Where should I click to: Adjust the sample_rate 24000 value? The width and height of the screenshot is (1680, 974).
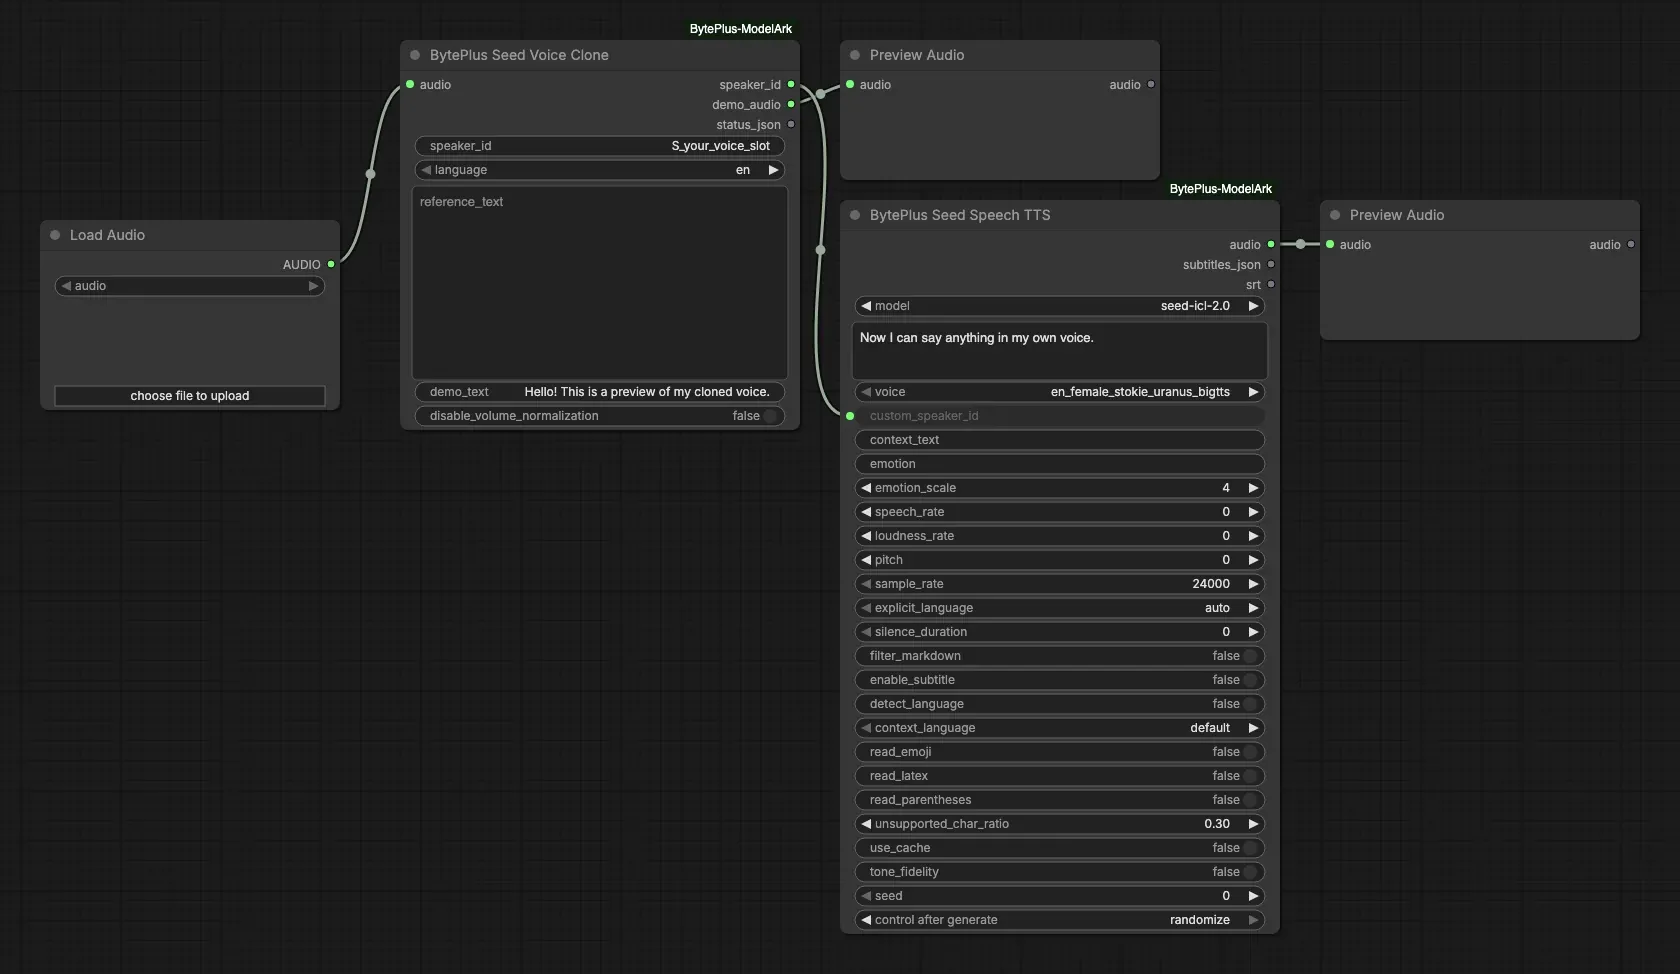click(x=1060, y=584)
